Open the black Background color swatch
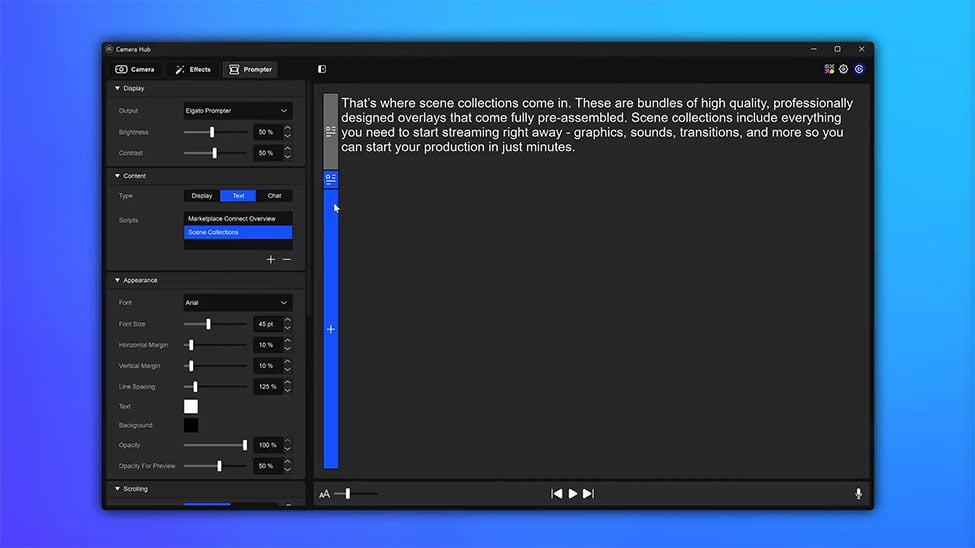 191,425
